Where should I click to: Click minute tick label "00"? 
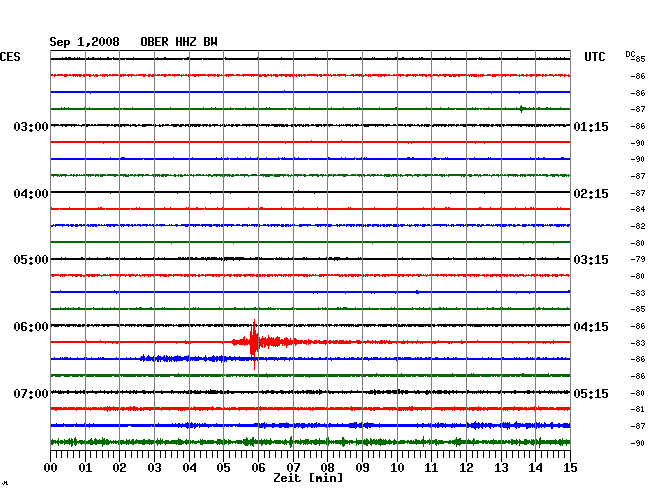click(51, 468)
